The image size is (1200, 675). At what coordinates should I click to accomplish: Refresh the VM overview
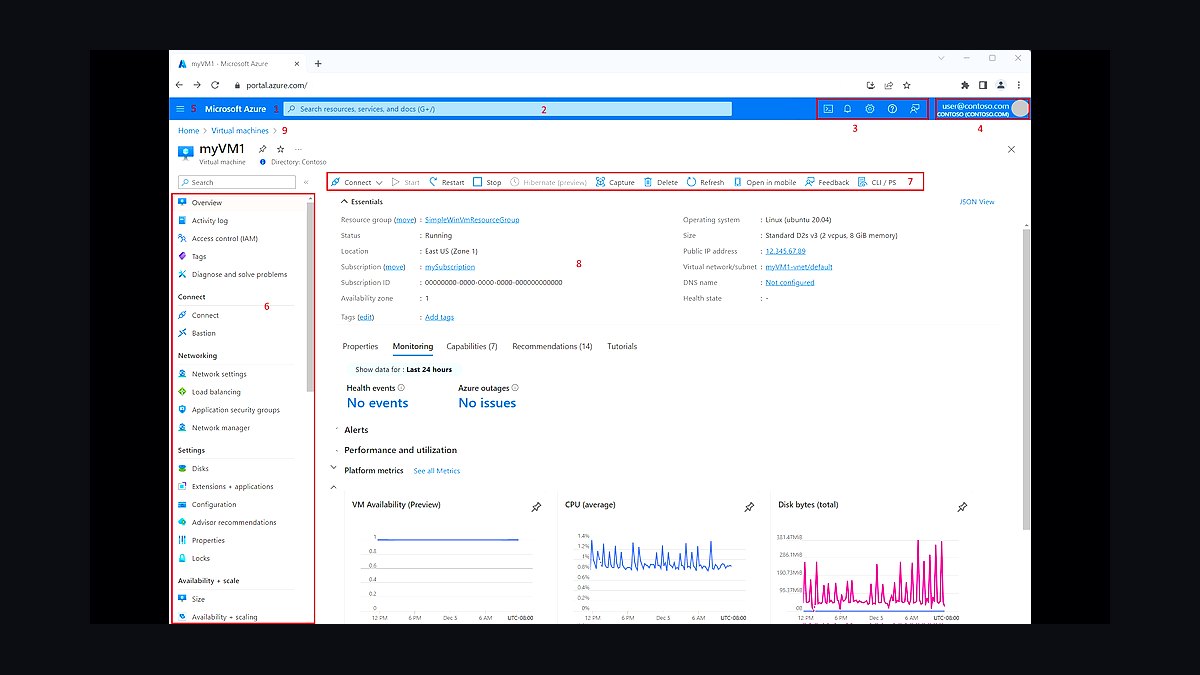click(705, 182)
